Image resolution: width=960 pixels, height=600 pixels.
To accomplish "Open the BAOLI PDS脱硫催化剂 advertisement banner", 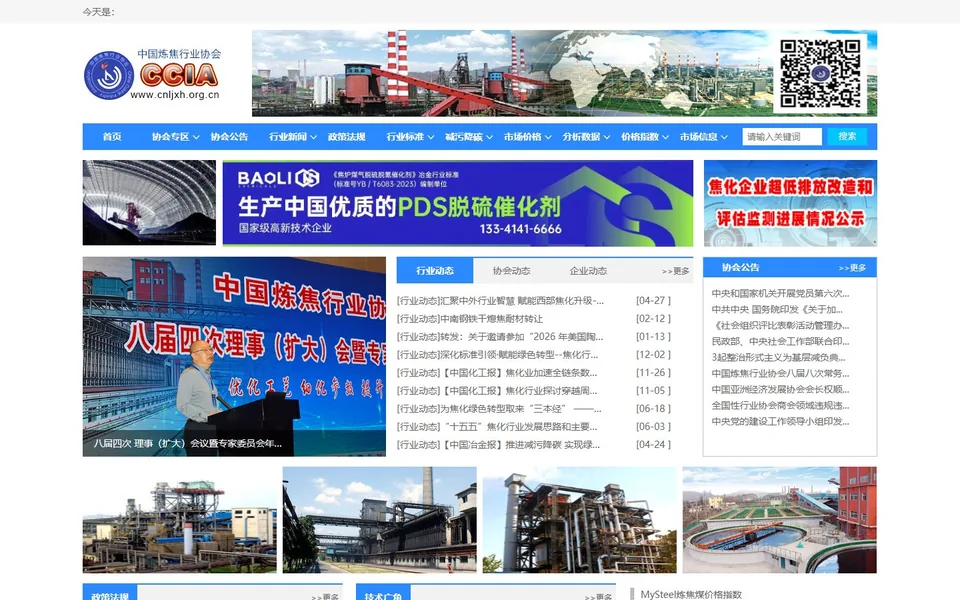I will 458,203.
